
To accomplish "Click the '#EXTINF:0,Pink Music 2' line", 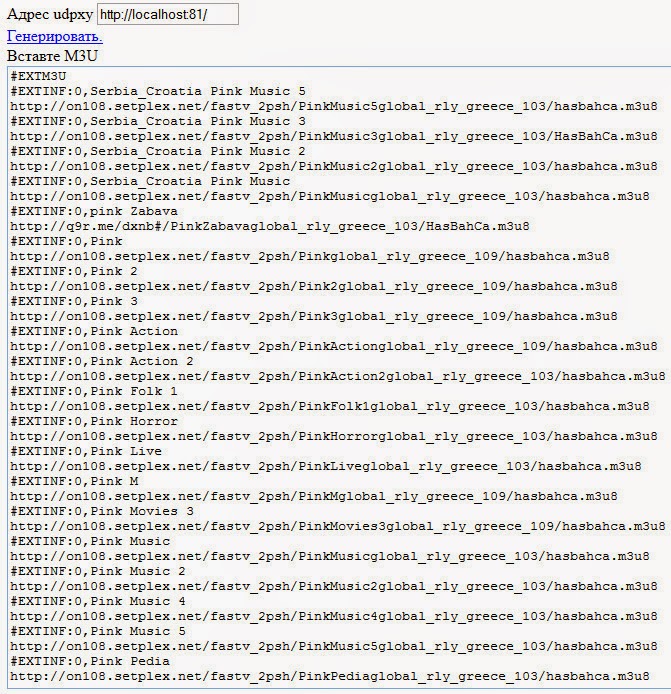I will 98,571.
